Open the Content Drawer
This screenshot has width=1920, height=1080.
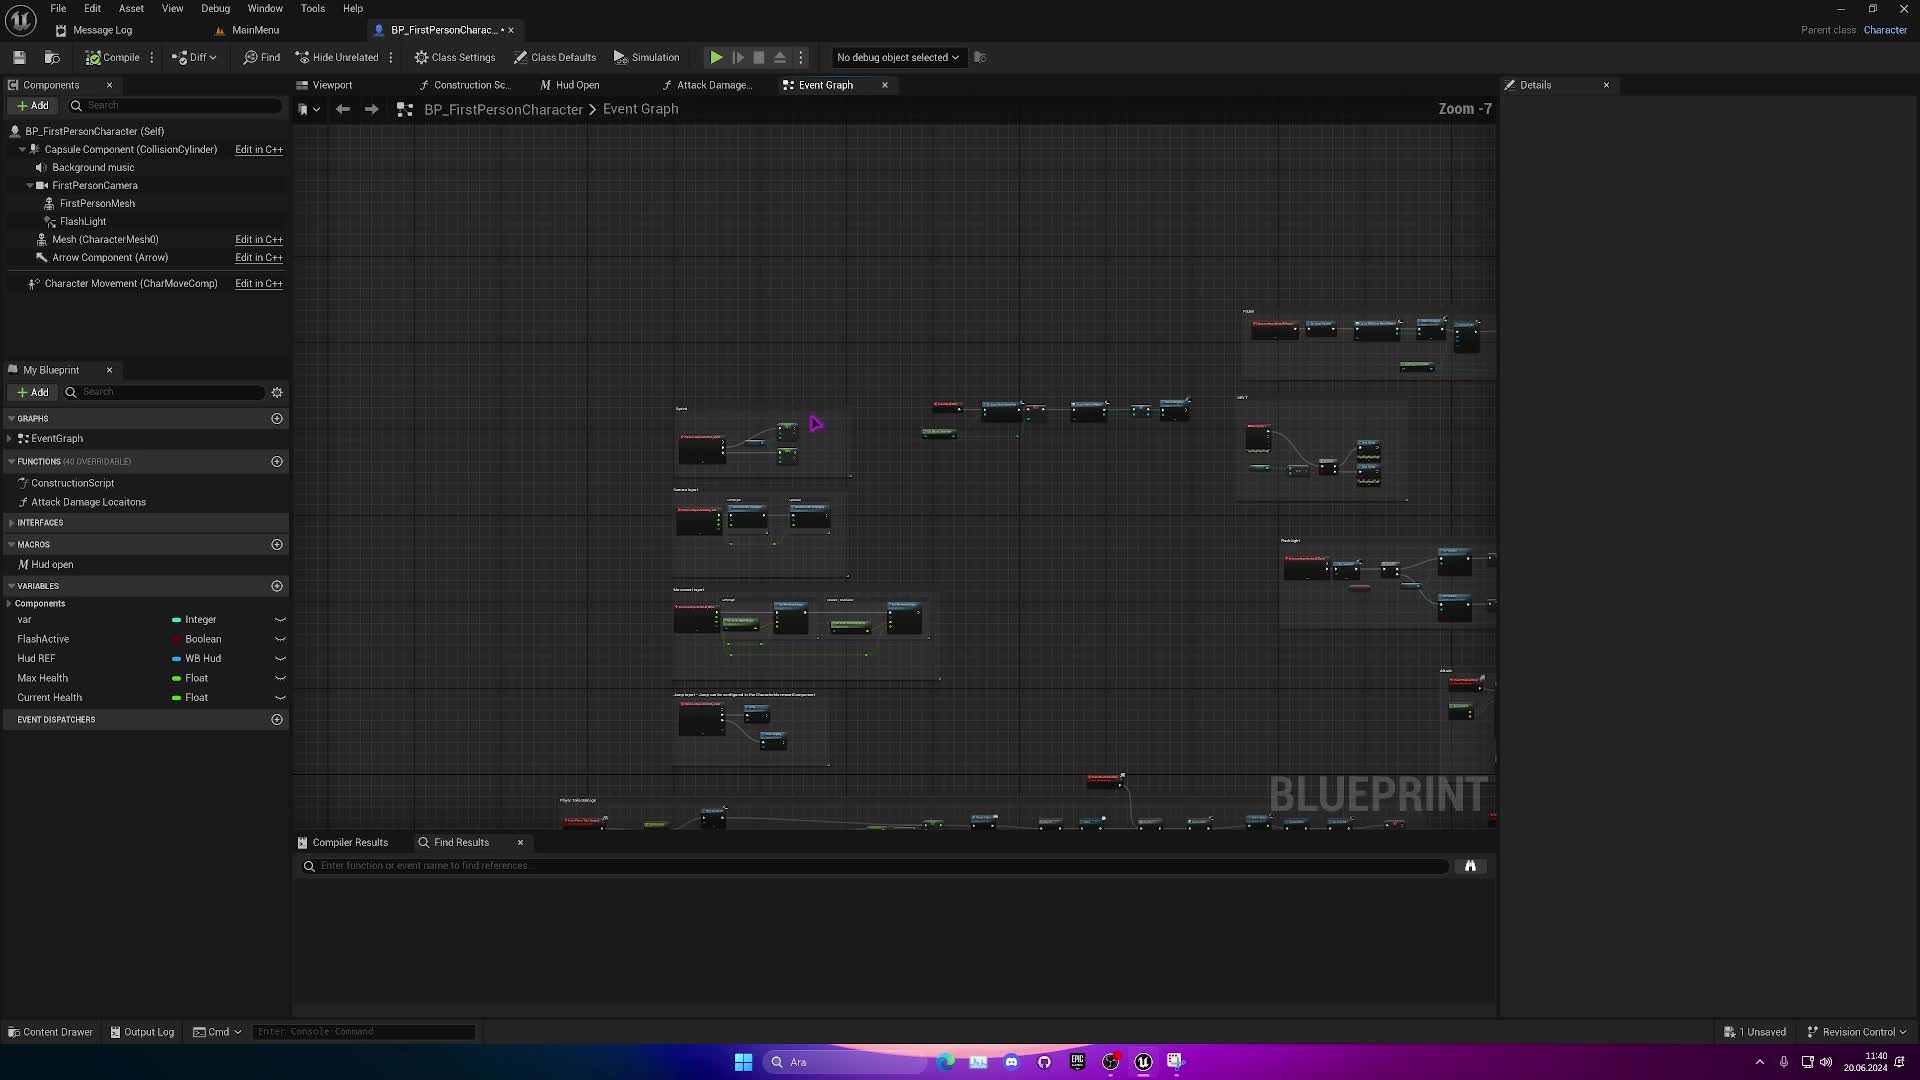click(50, 1032)
